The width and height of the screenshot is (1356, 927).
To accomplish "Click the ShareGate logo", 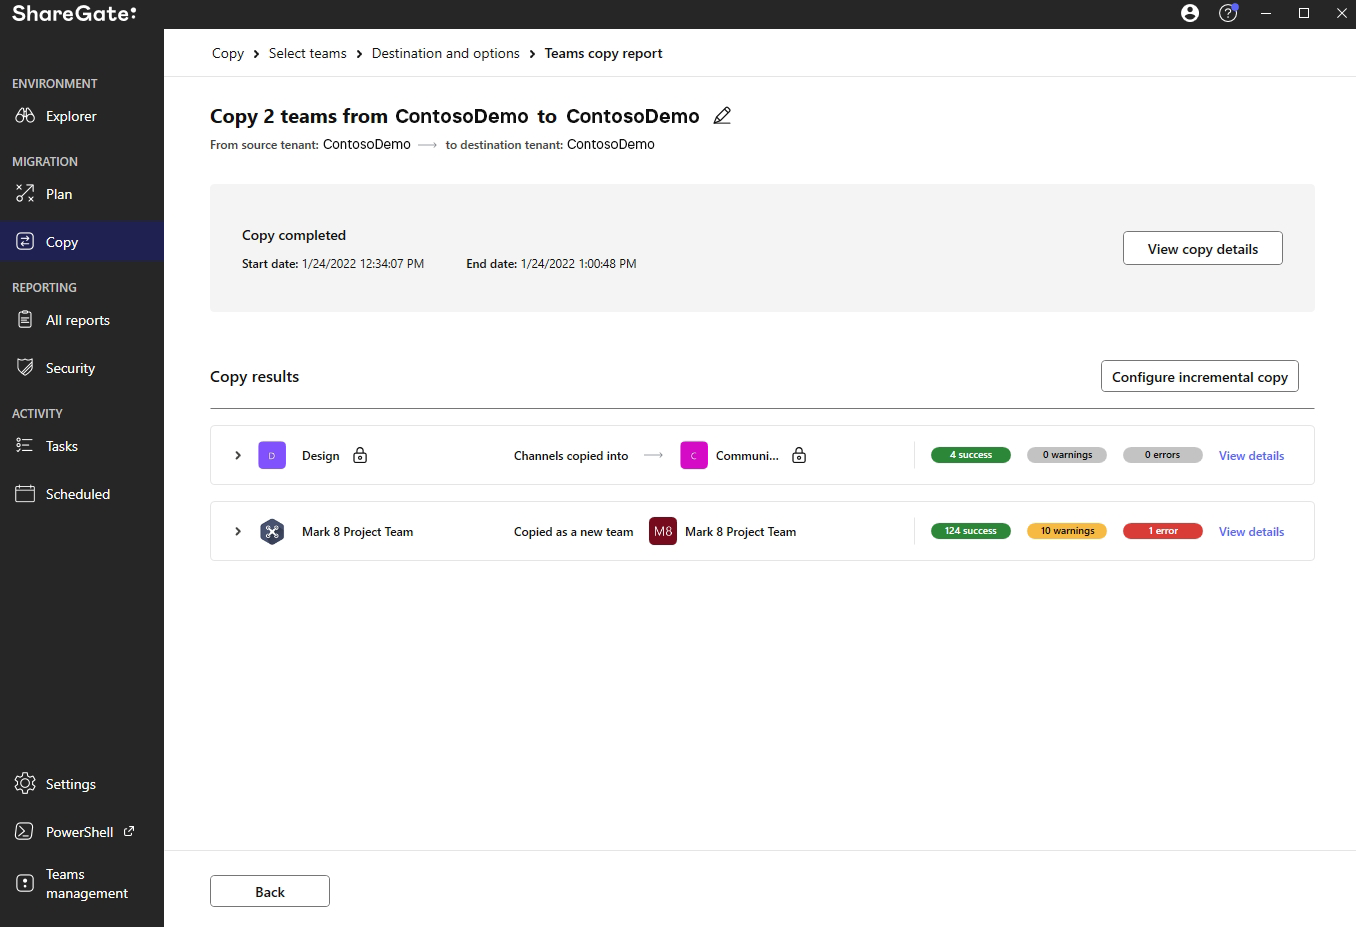I will (x=74, y=13).
